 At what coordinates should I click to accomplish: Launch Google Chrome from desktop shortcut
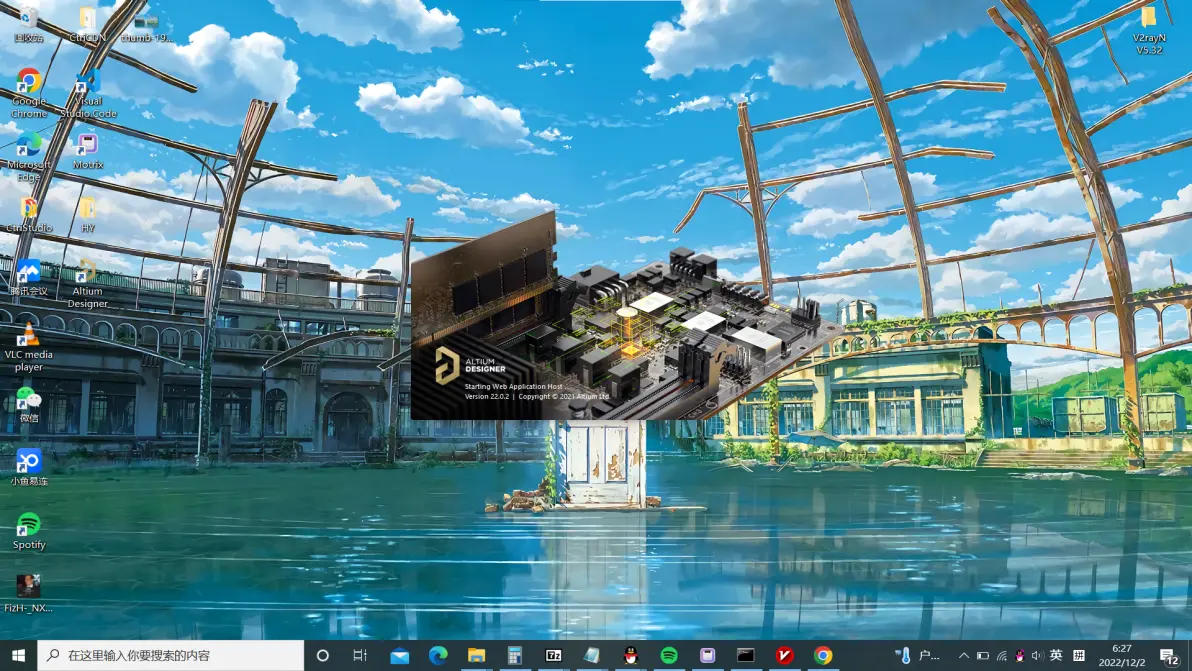tap(29, 93)
